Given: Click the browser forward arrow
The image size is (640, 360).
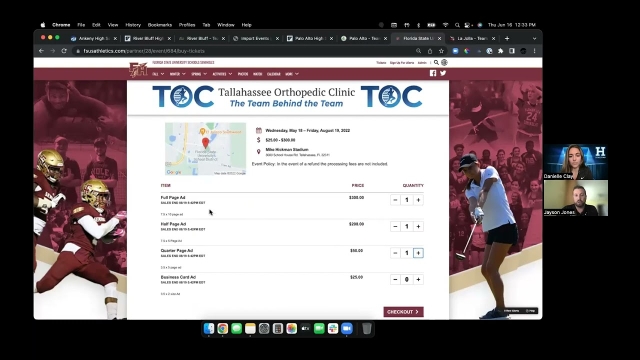Looking at the screenshot, I should pos(53,51).
